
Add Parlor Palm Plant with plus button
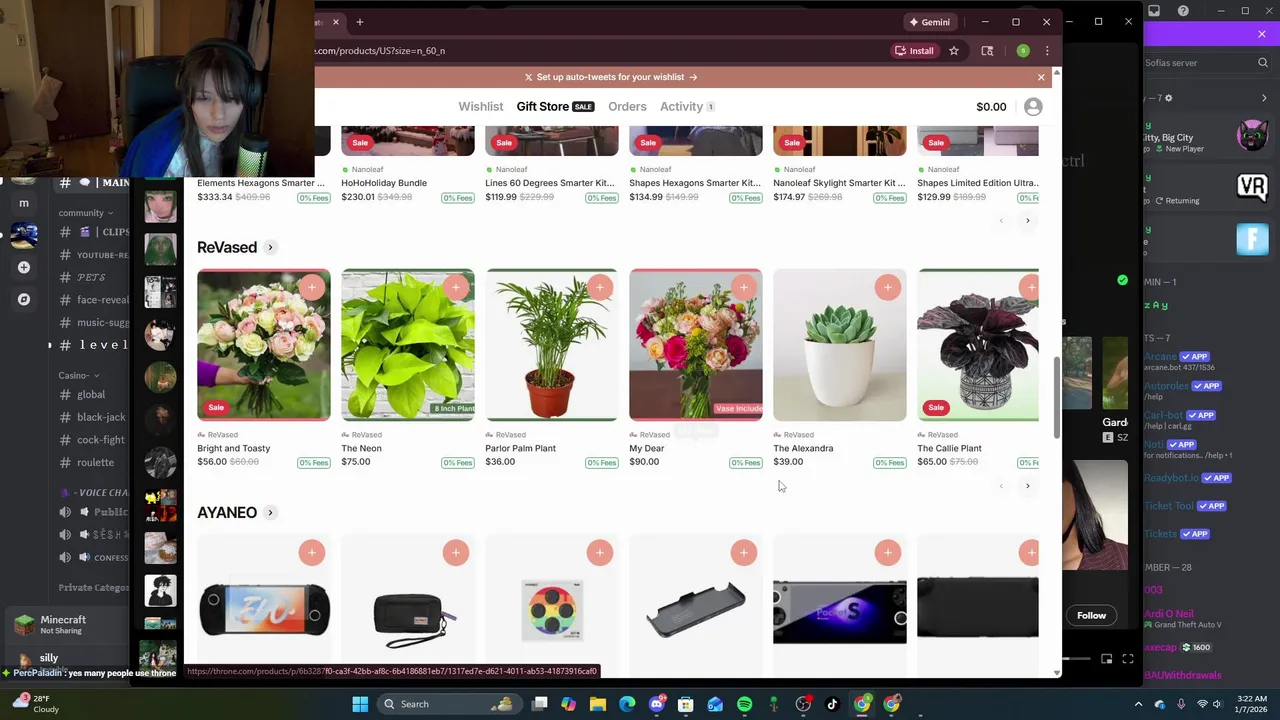click(x=600, y=288)
